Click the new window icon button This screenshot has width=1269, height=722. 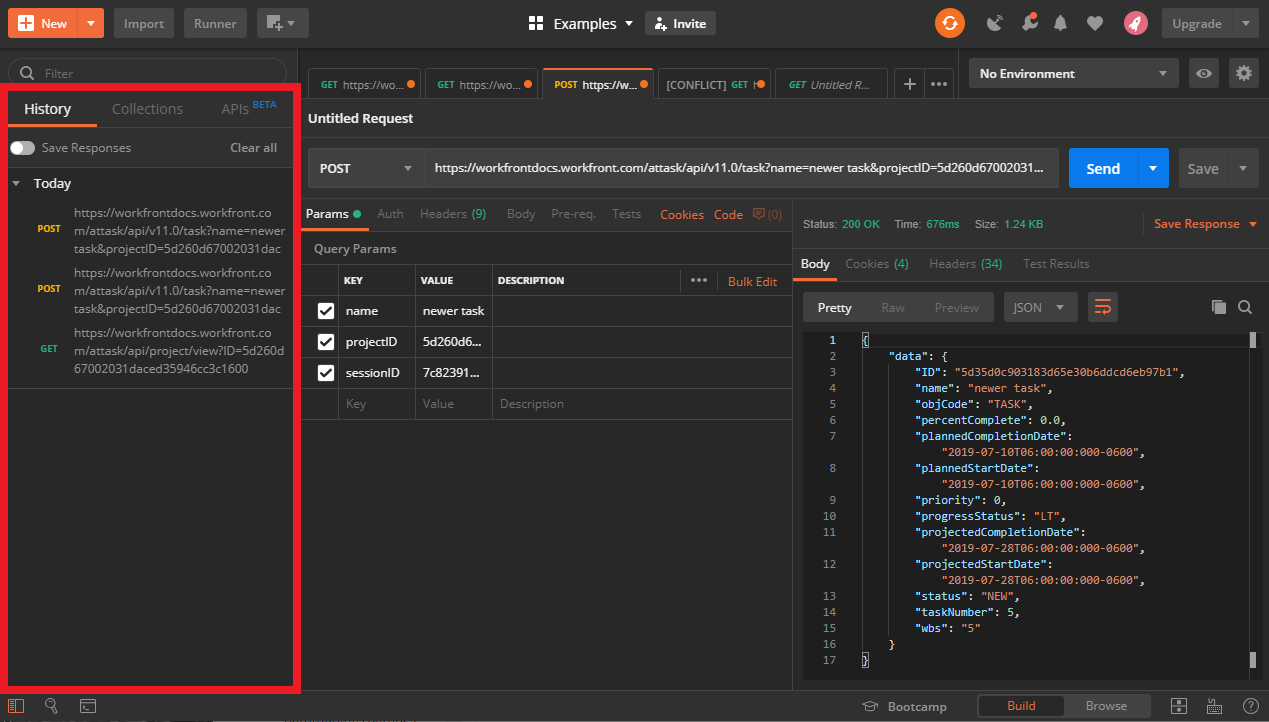[282, 23]
